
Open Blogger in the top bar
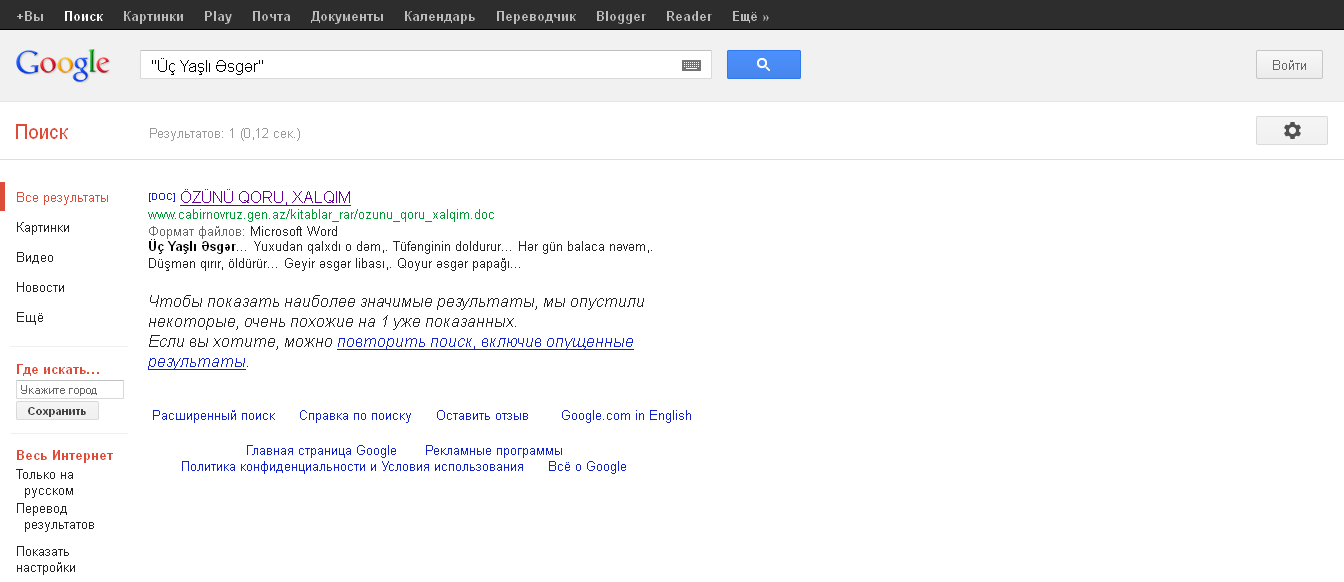coord(621,17)
